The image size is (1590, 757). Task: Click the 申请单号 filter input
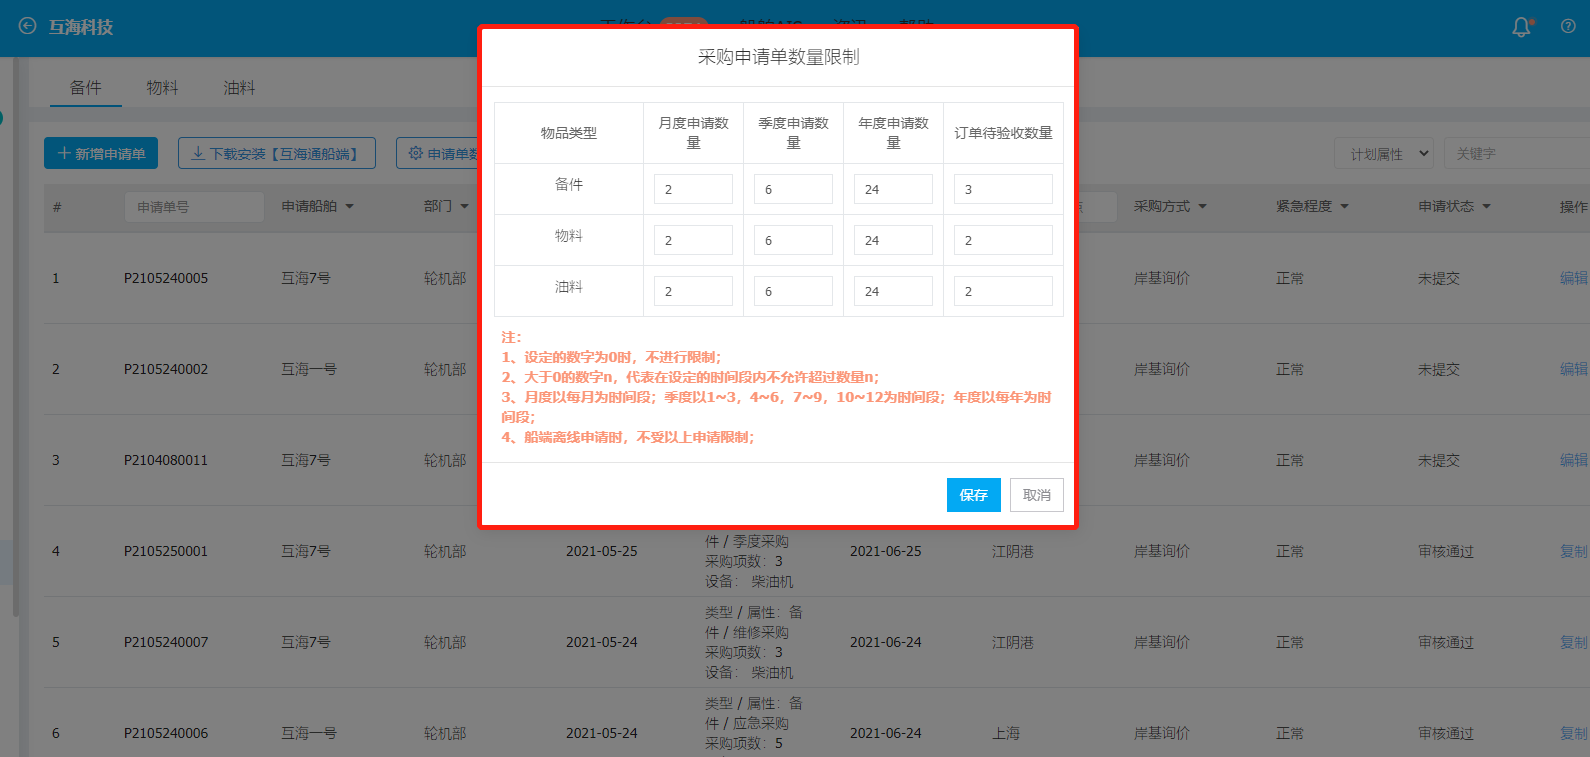pyautogui.click(x=194, y=207)
